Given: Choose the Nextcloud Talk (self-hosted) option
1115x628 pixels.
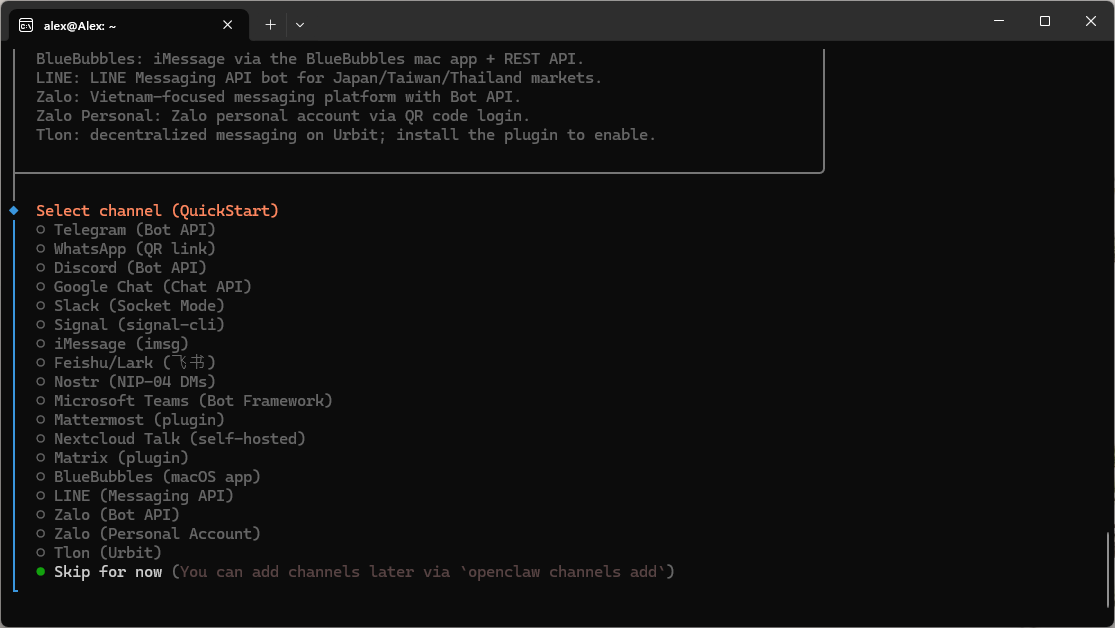Looking at the screenshot, I should (41, 439).
